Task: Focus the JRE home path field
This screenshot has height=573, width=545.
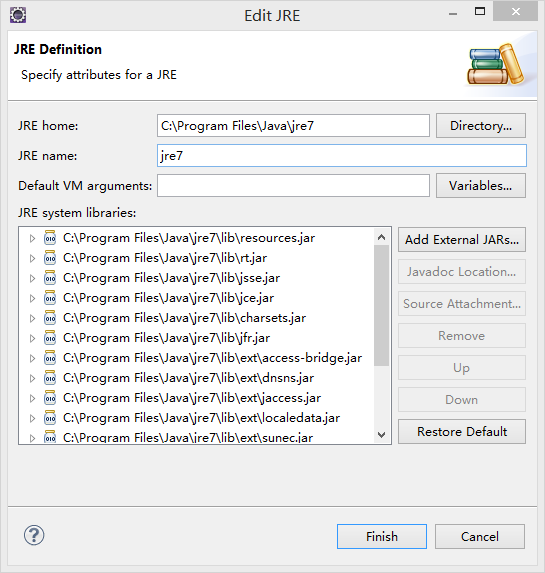Action: 293,126
